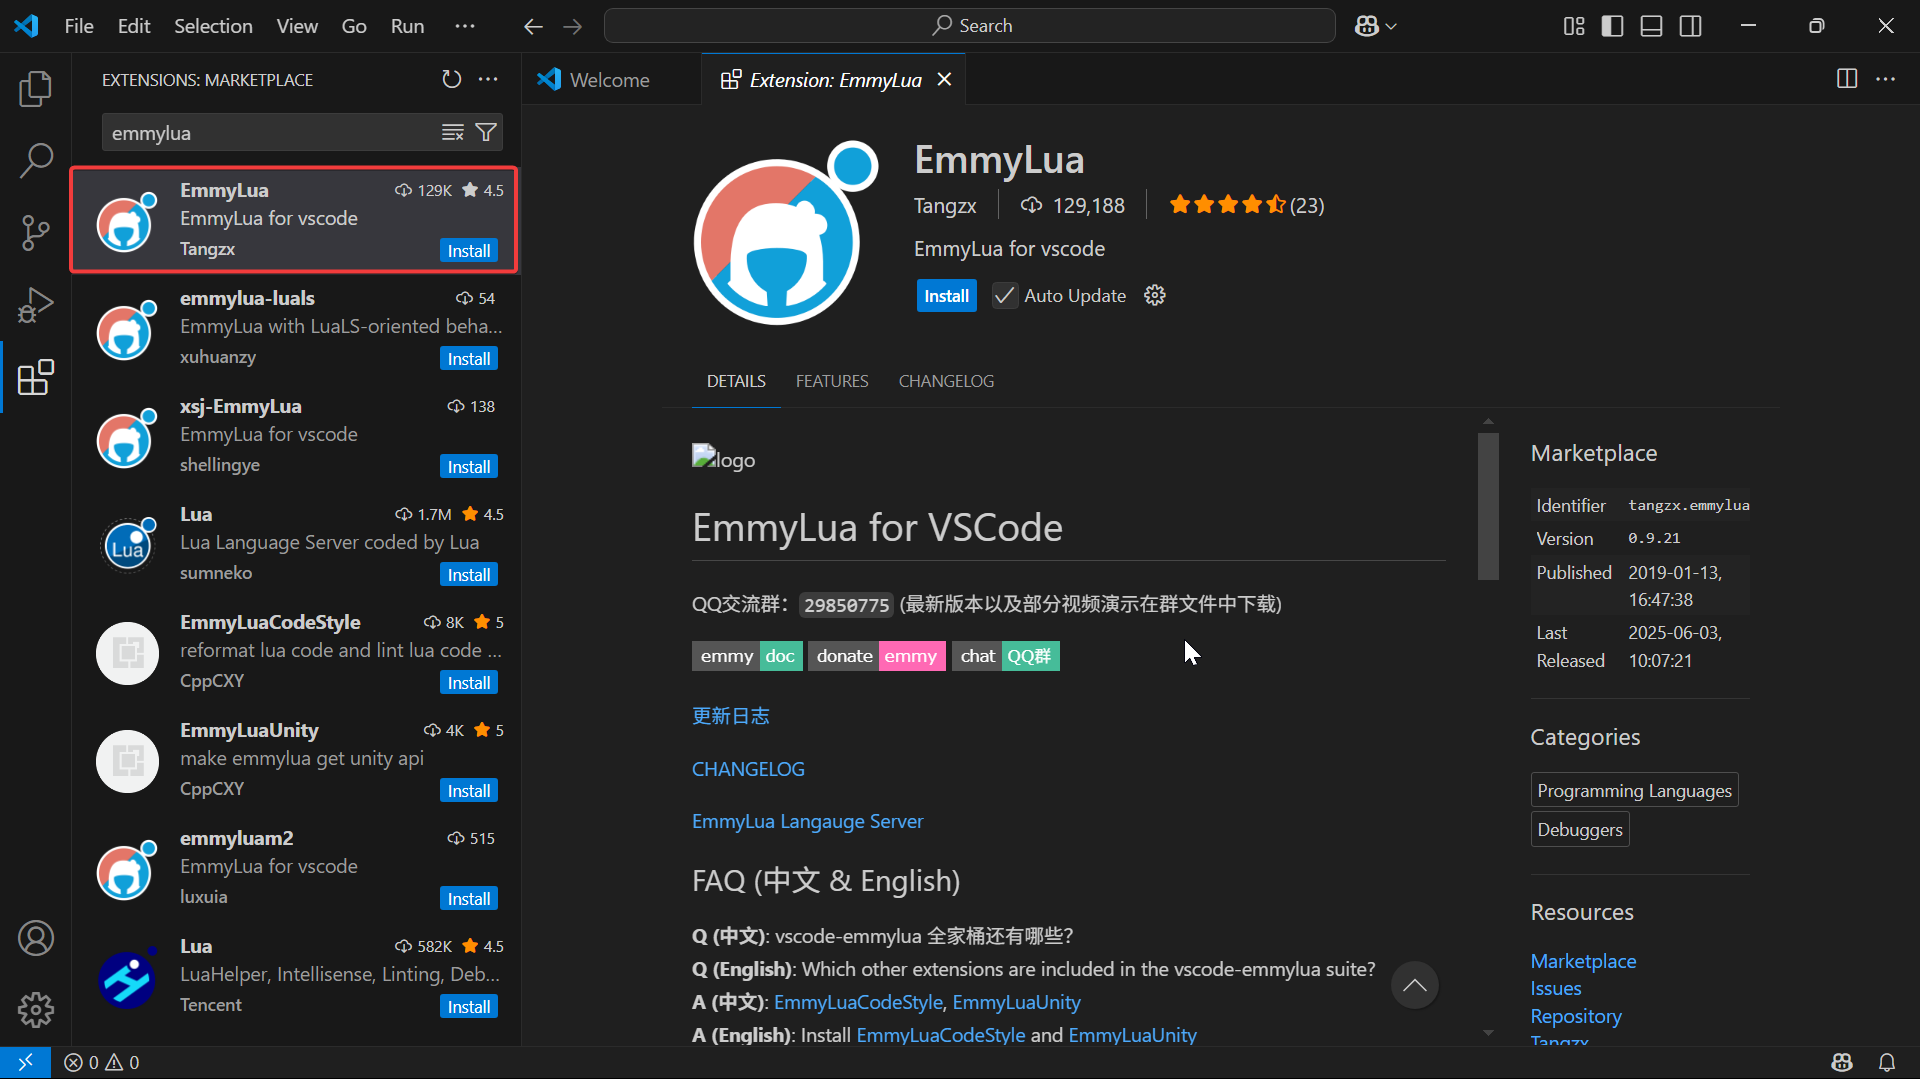The image size is (1920, 1079).
Task: Open the Source Control view
Action: tap(35, 233)
